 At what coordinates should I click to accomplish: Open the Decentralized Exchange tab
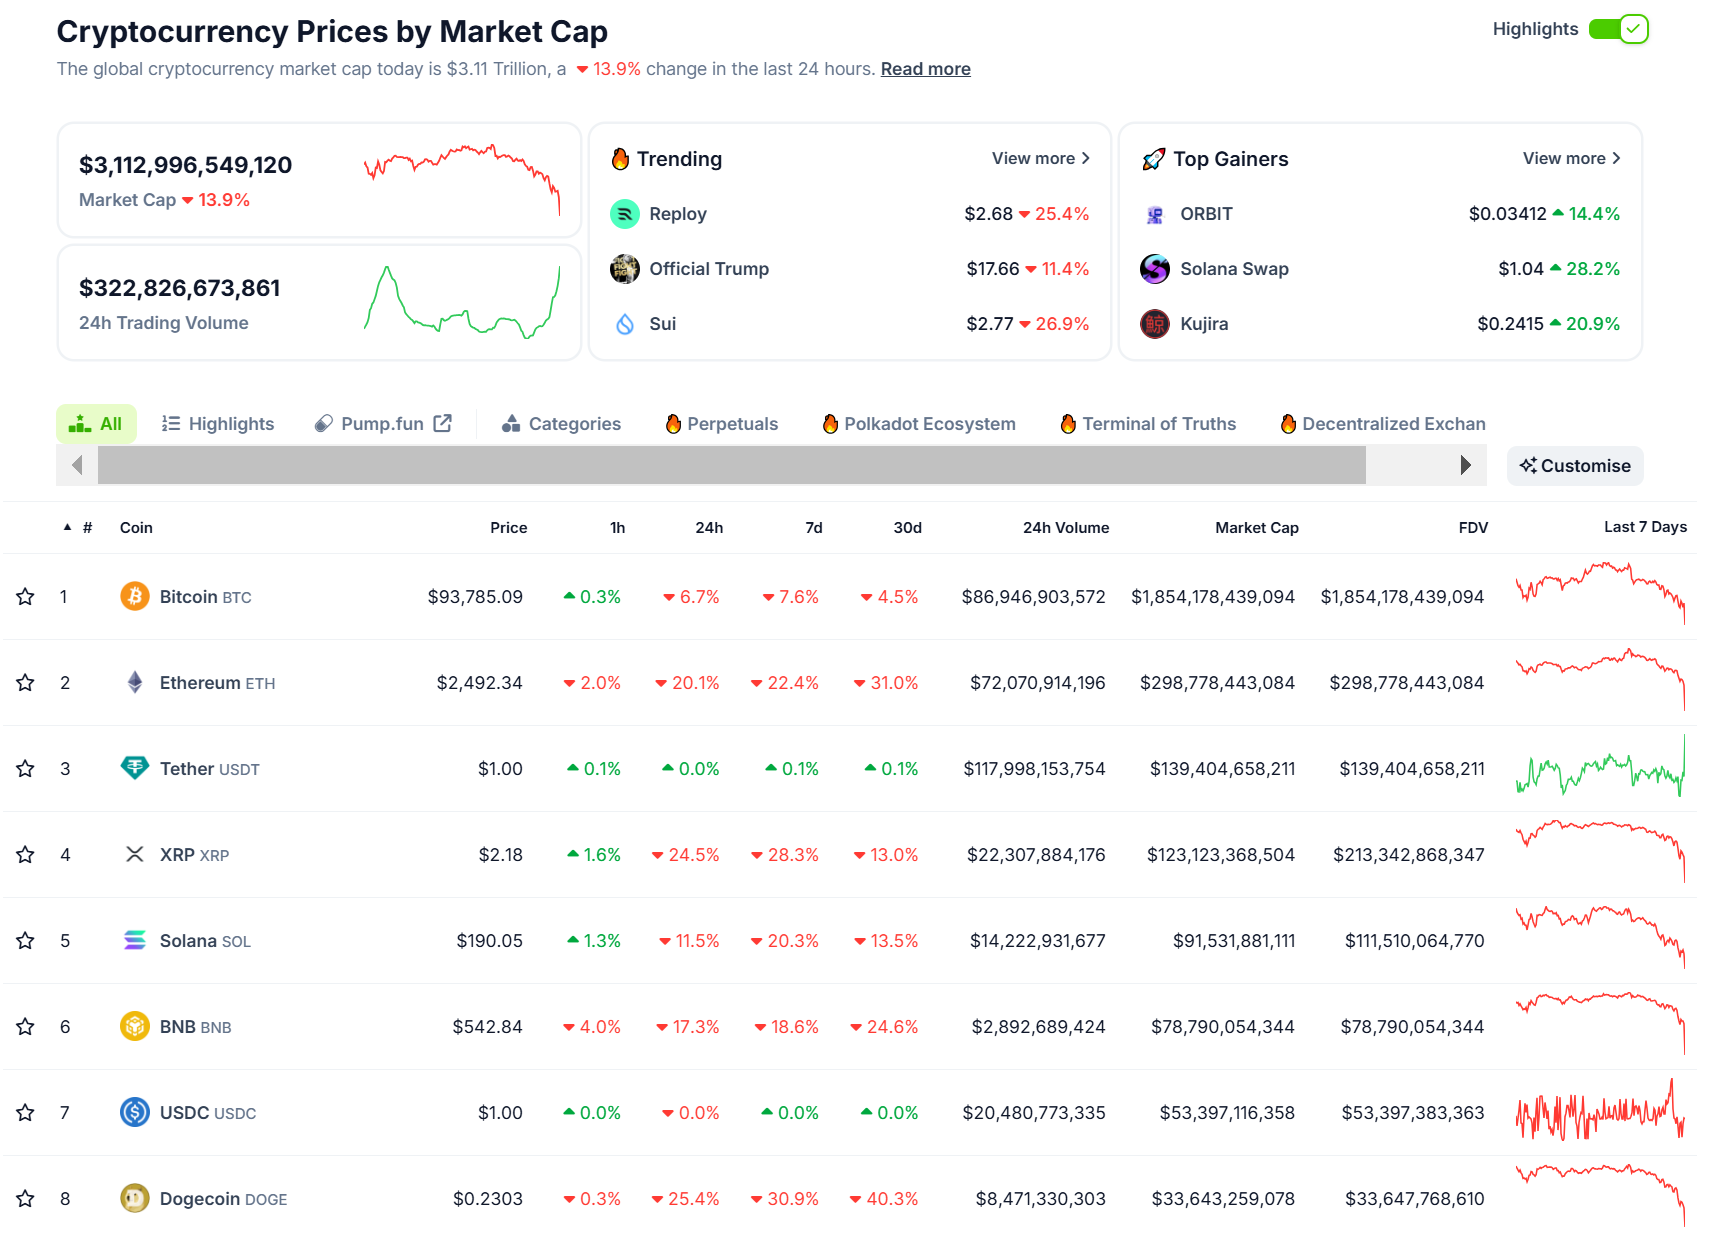1383,424
